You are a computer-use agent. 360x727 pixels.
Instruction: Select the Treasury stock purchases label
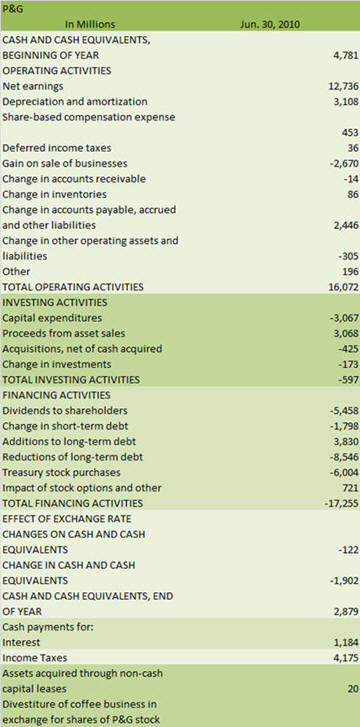click(x=61, y=472)
